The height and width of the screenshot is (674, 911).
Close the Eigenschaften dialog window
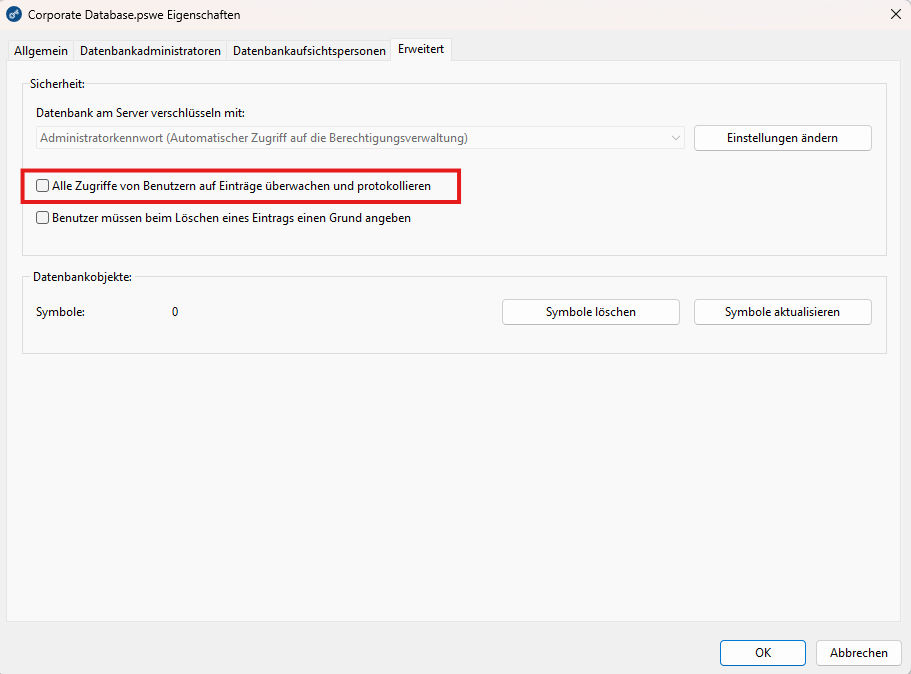click(895, 15)
